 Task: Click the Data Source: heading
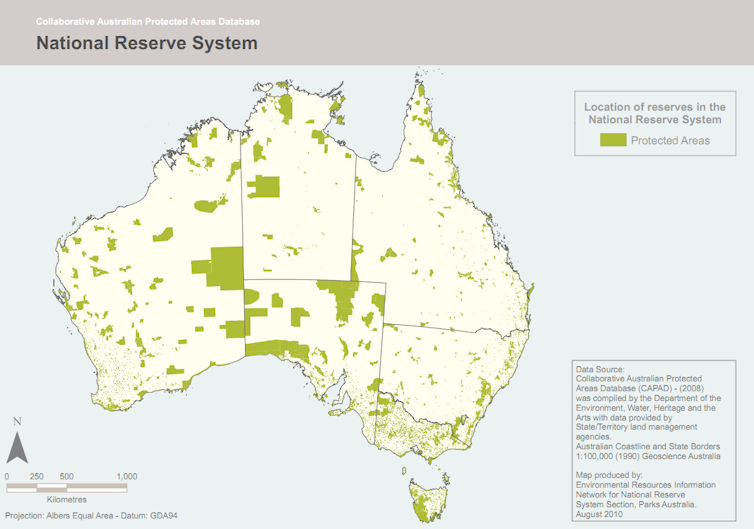coord(600,369)
